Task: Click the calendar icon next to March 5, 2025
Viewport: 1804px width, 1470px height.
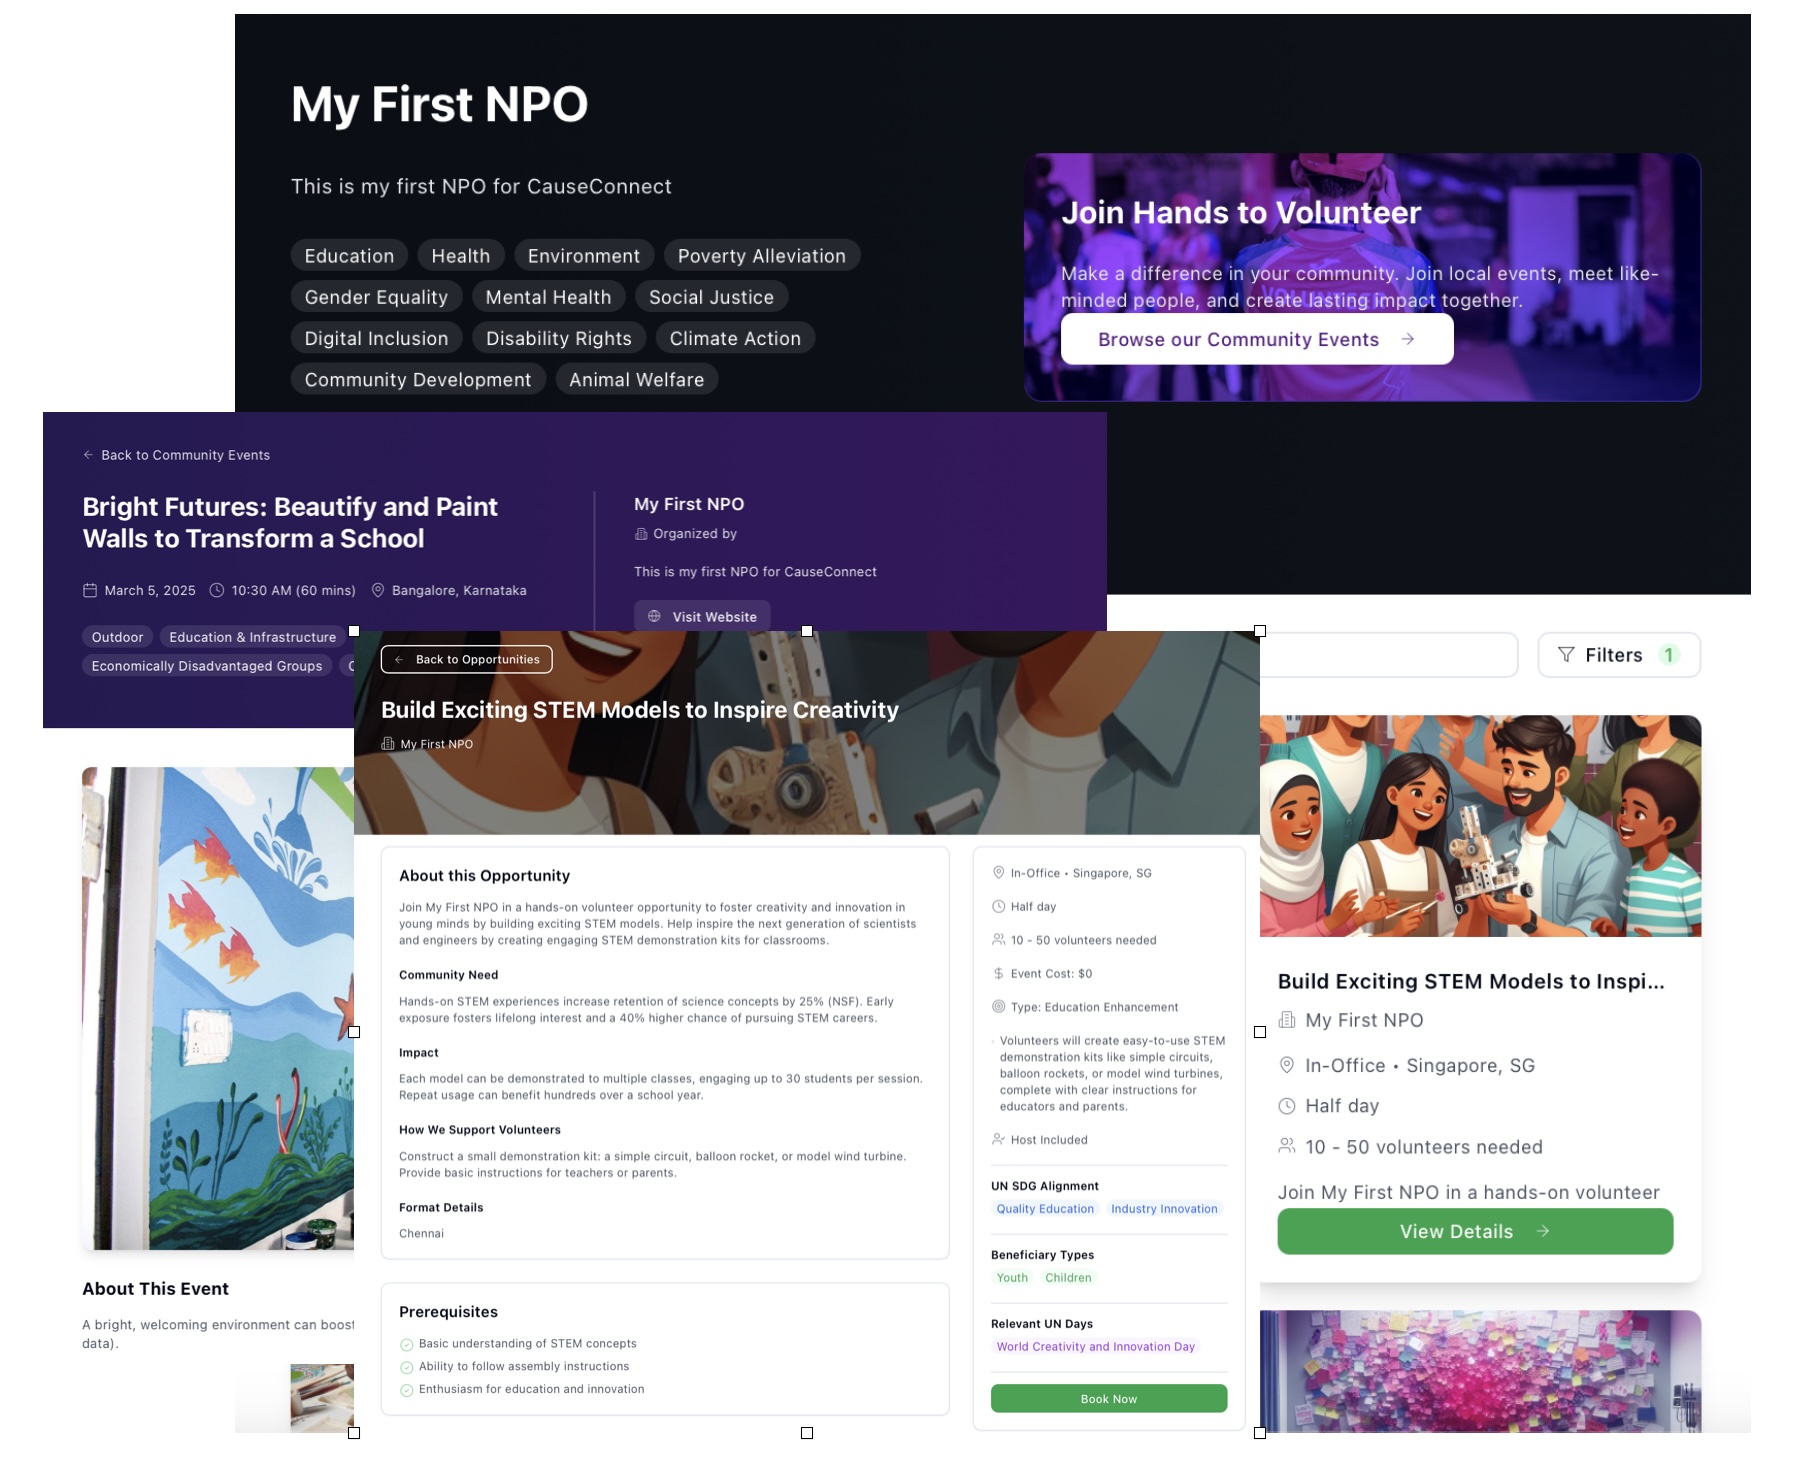Action: tap(90, 591)
